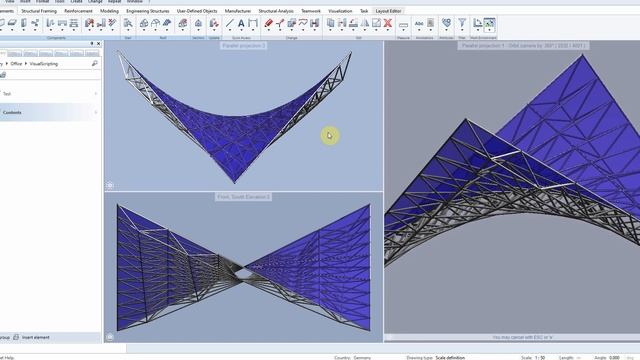This screenshot has height=360, width=640.
Task: Open the Engineering Structures tab
Action: tap(148, 11)
